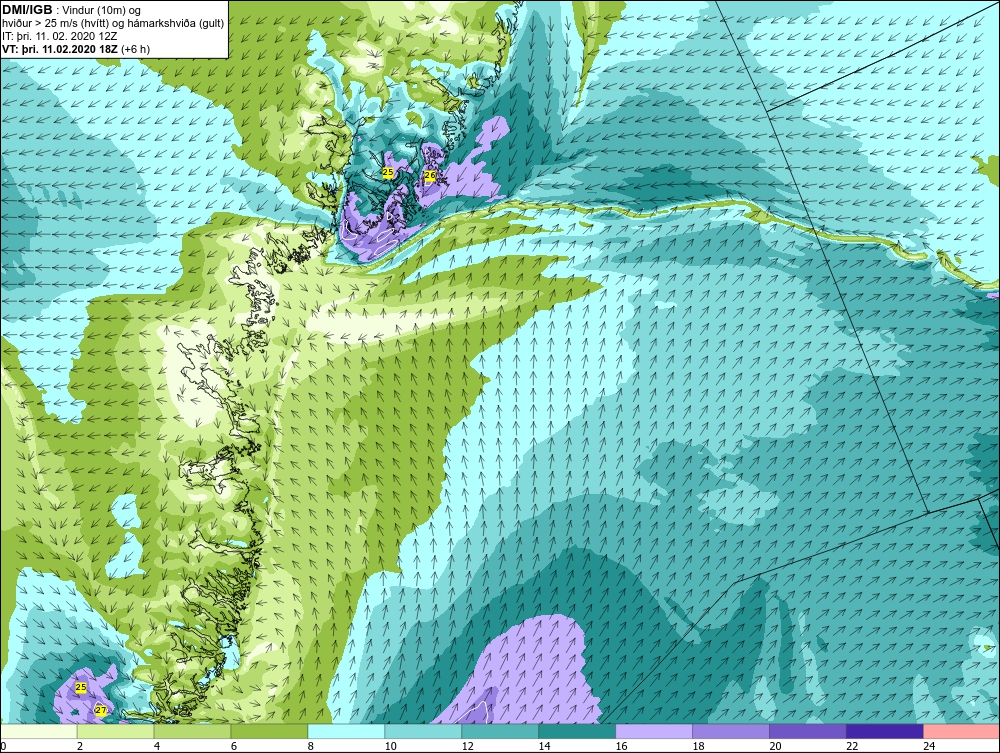Click the legend scale value '20'
The height and width of the screenshot is (753, 1000).
(x=776, y=747)
